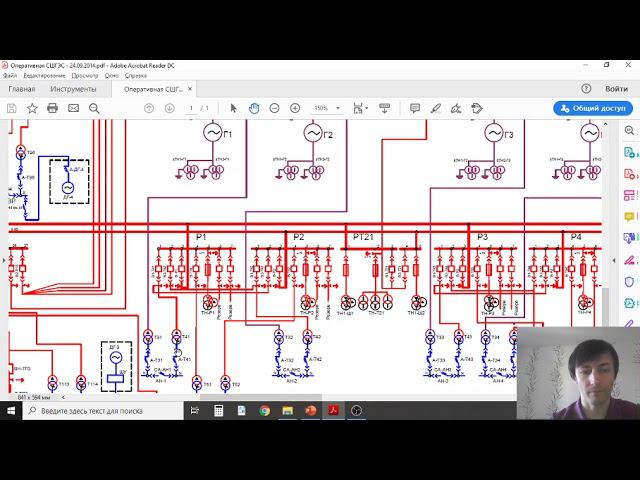
Task: Switch to the Инструменты tab
Action: [x=73, y=89]
